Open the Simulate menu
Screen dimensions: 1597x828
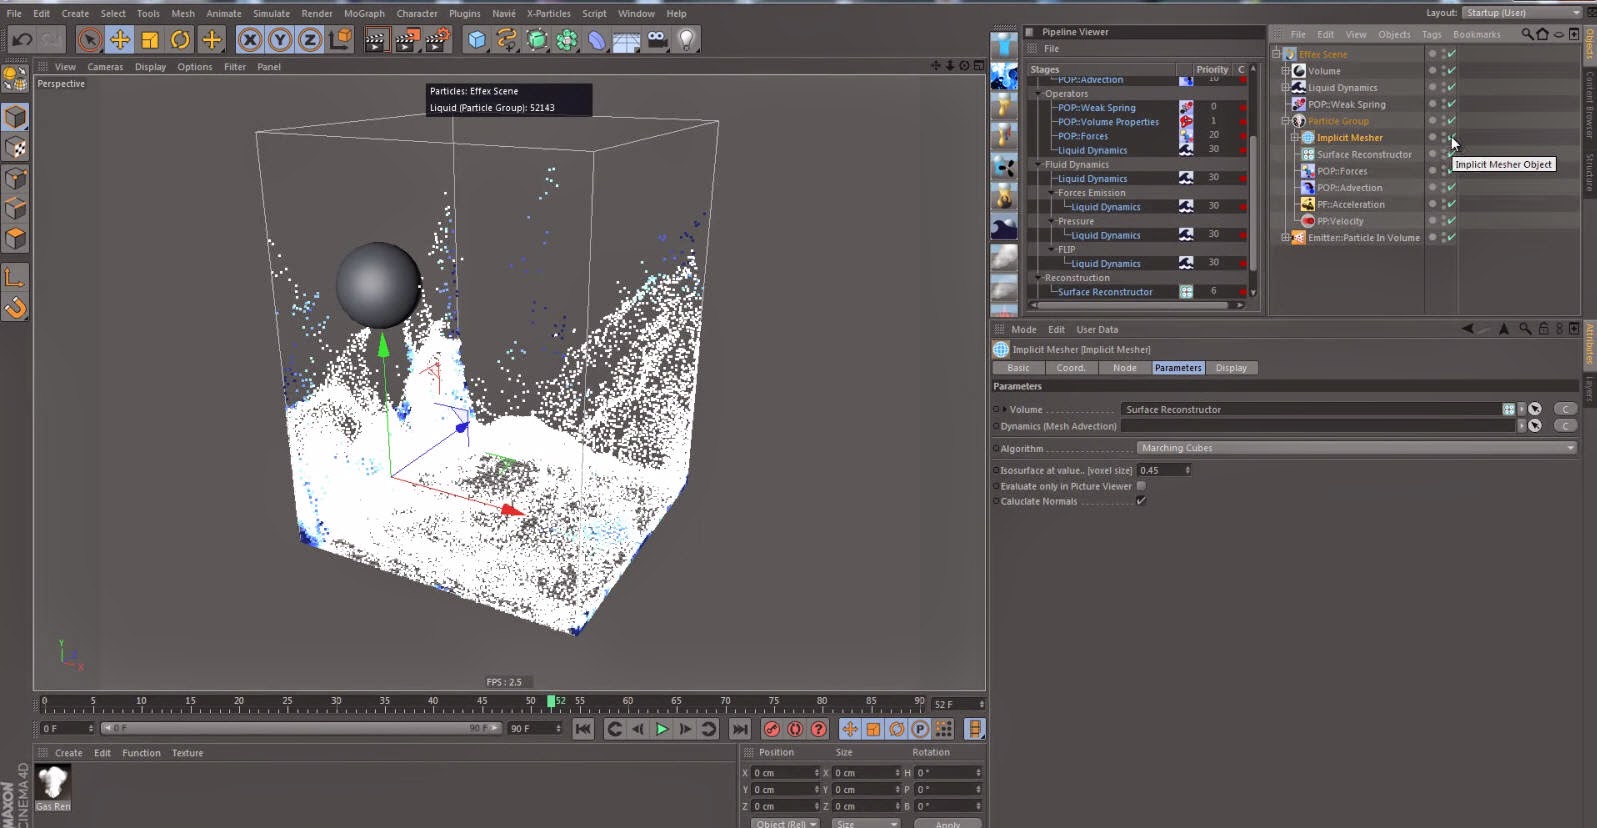point(271,14)
